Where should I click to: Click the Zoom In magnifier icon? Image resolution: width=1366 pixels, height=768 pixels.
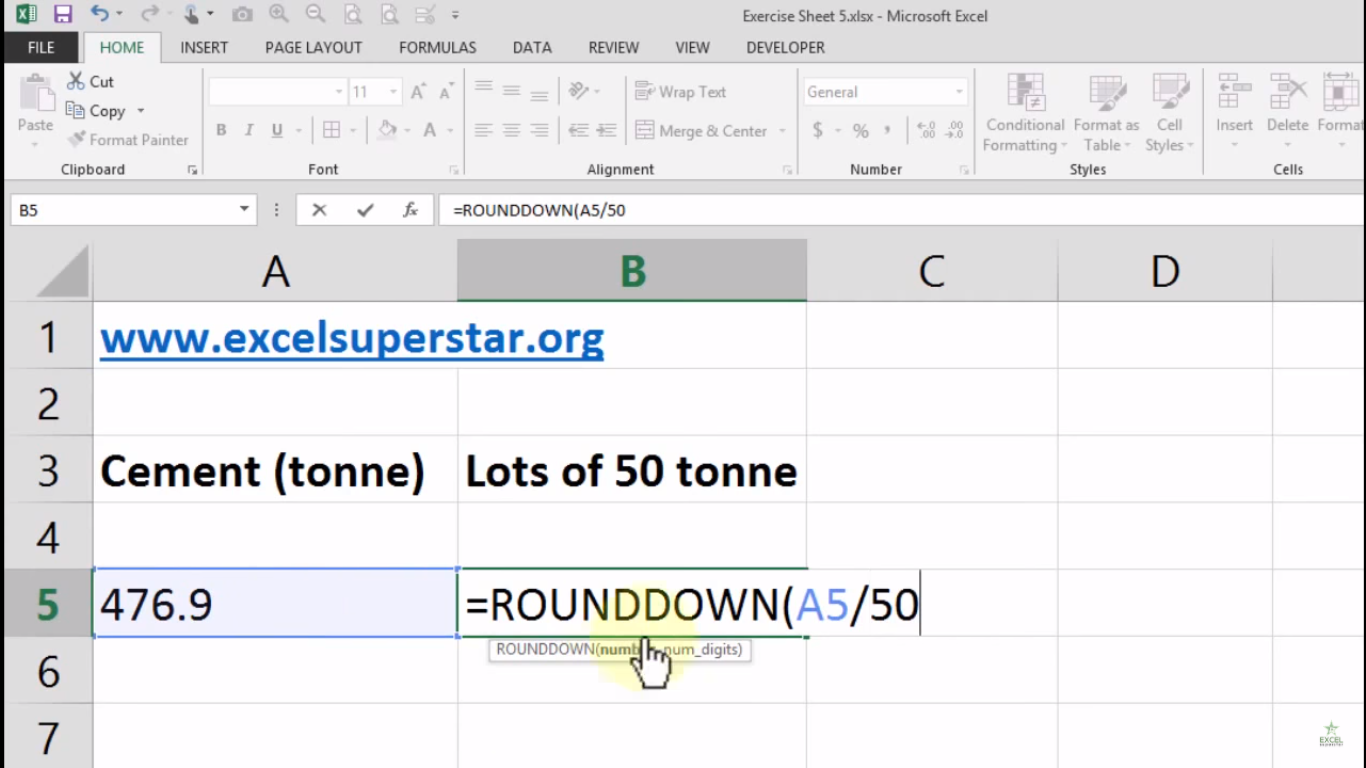(279, 14)
